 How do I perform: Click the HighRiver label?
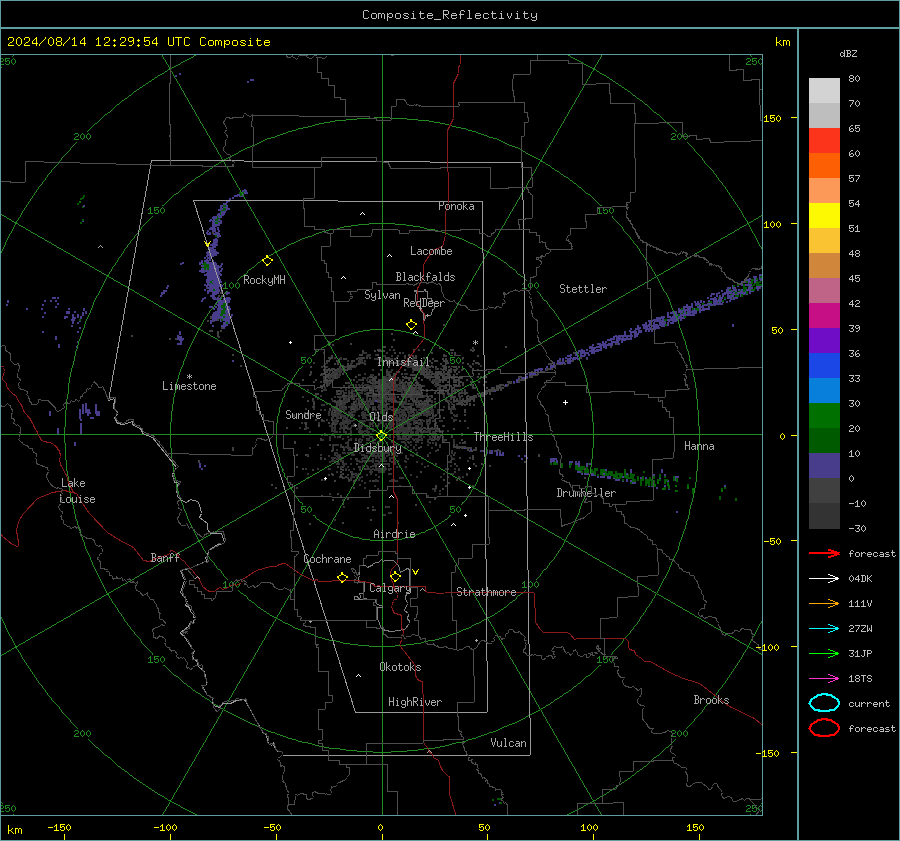[415, 702]
